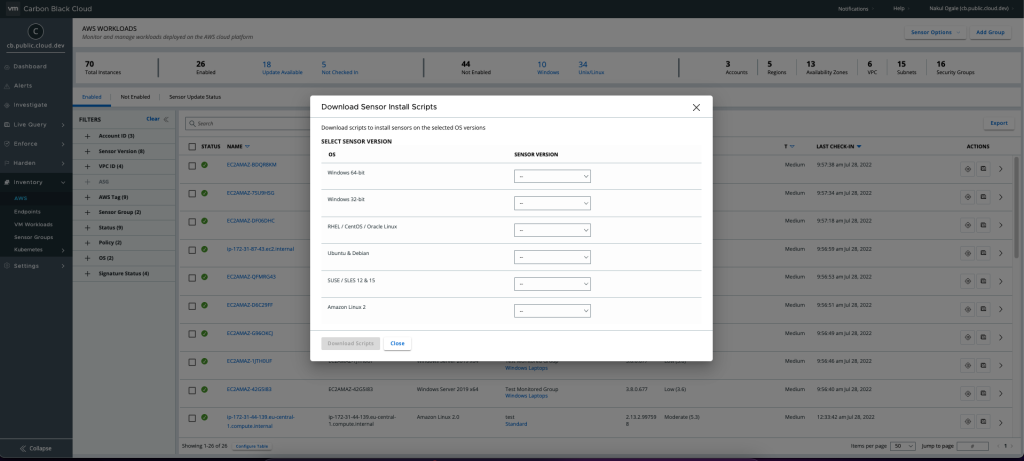This screenshot has width=1024, height=461.
Task: Check the box for EC2AMAZ-DF06DHC
Action: click(x=192, y=222)
